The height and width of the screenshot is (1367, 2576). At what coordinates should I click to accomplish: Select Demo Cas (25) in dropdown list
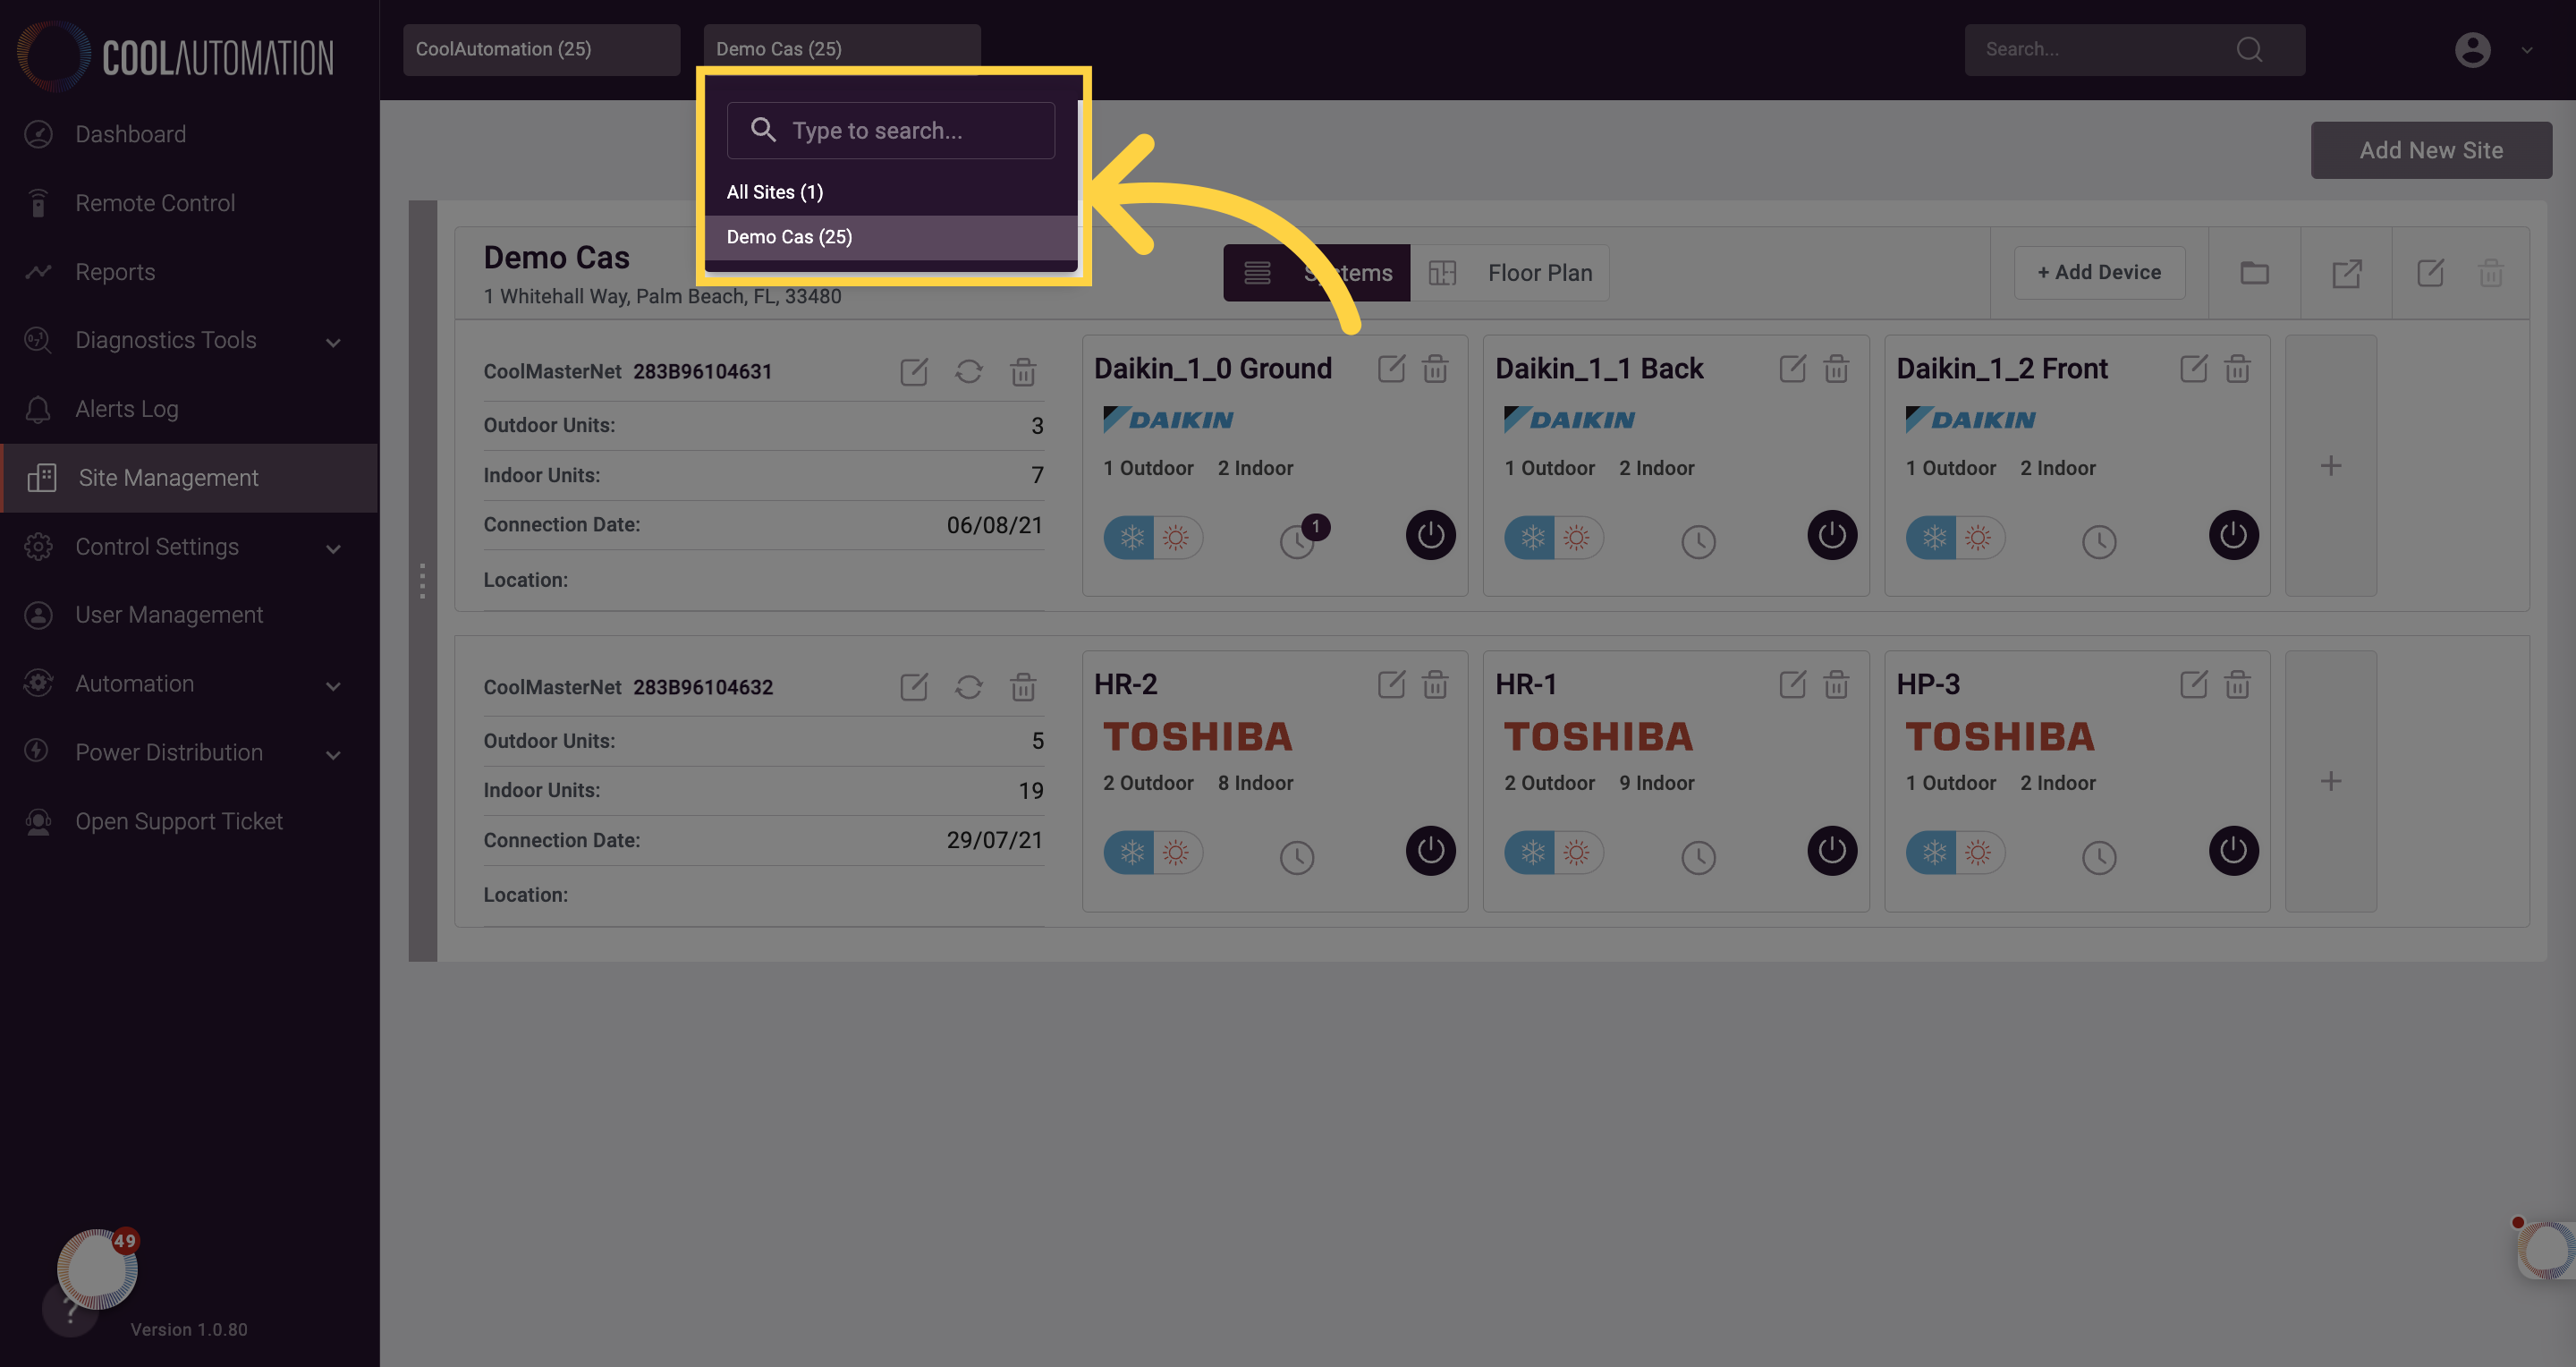(890, 237)
